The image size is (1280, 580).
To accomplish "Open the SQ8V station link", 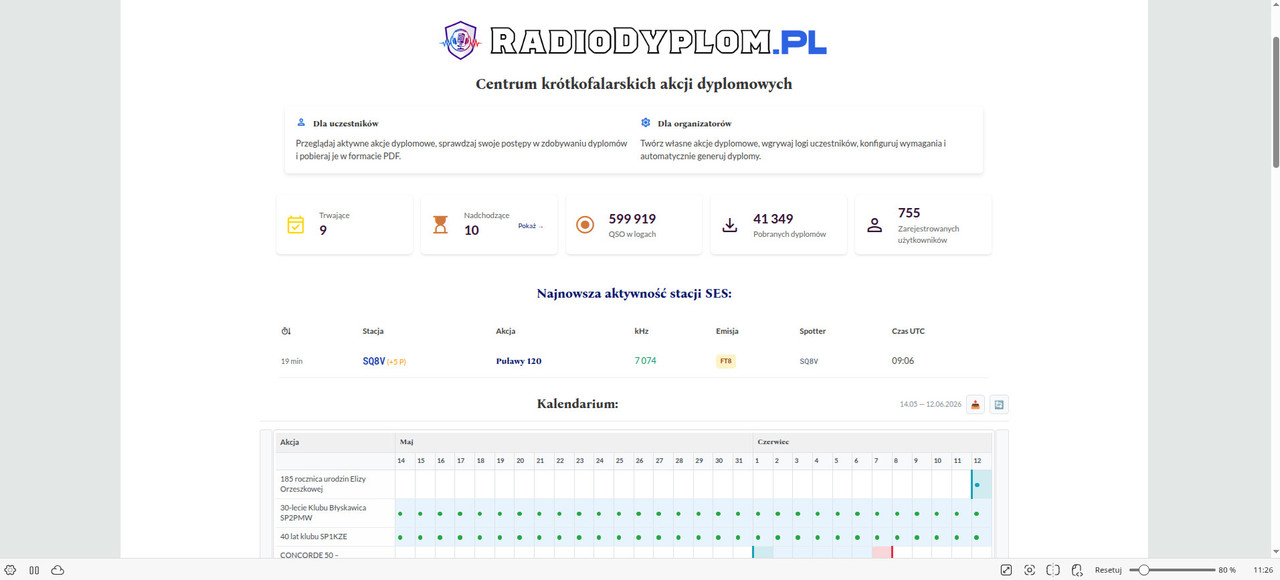I will tap(373, 361).
